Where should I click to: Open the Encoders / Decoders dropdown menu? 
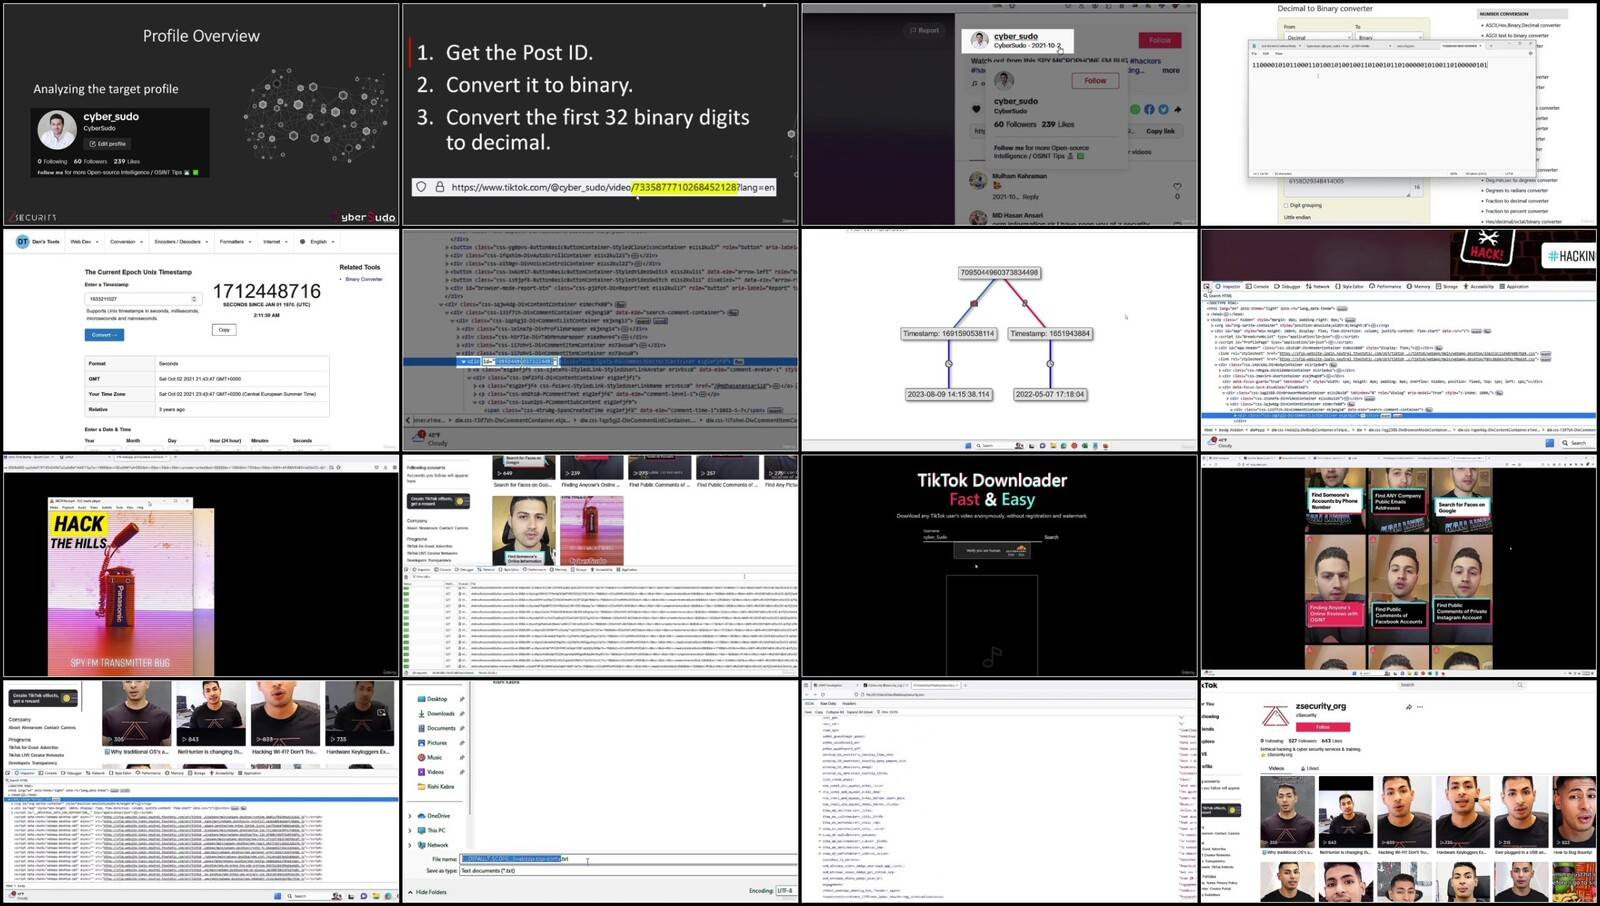click(180, 242)
